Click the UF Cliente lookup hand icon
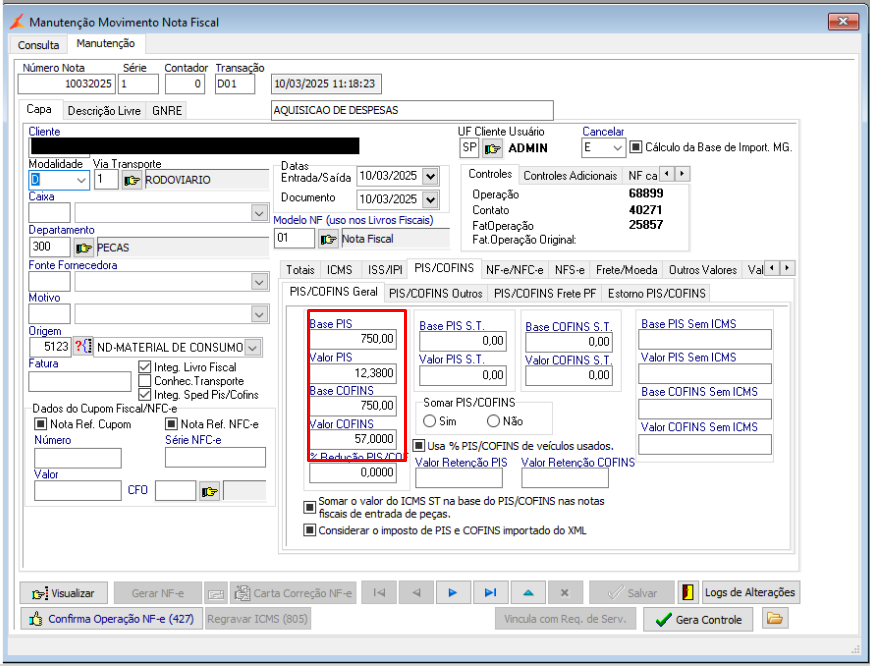Screen dimensions: 870x666 (x=492, y=148)
